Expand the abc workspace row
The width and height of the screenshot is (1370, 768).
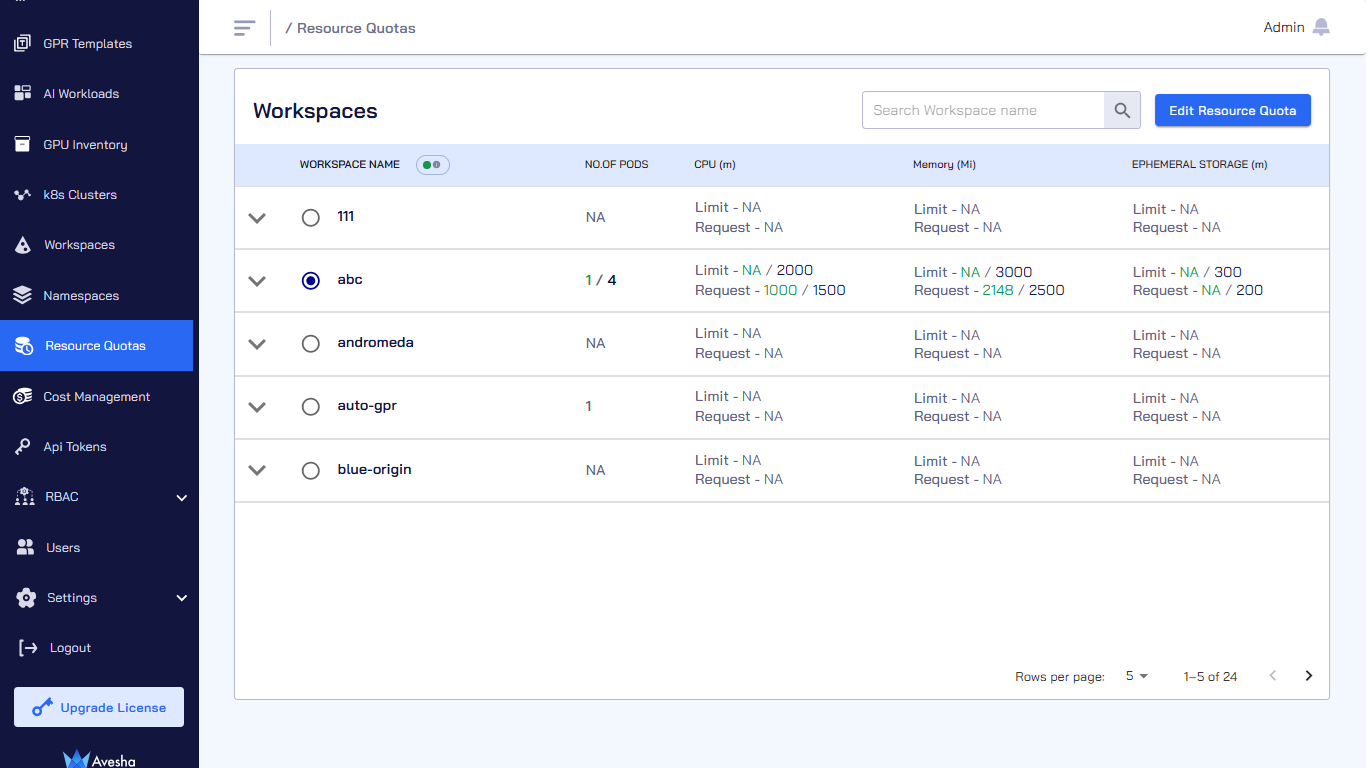(x=257, y=281)
